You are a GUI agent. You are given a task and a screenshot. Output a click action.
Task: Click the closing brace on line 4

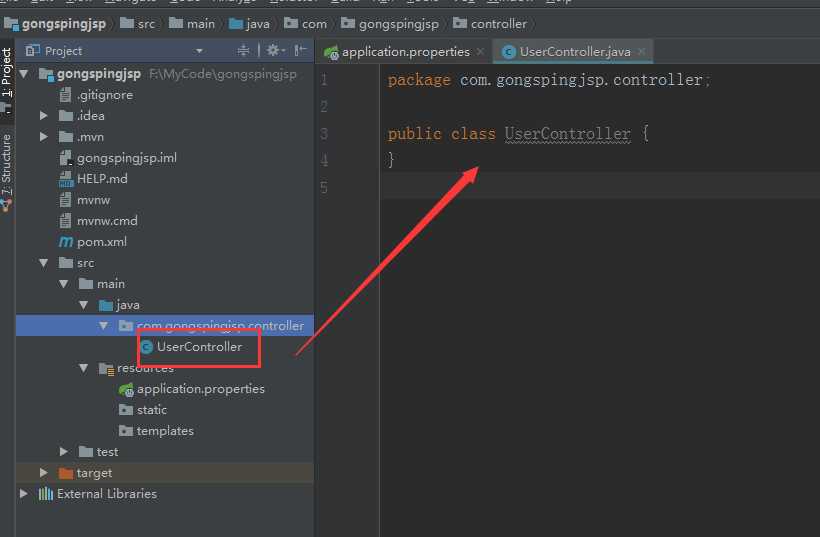pos(391,159)
